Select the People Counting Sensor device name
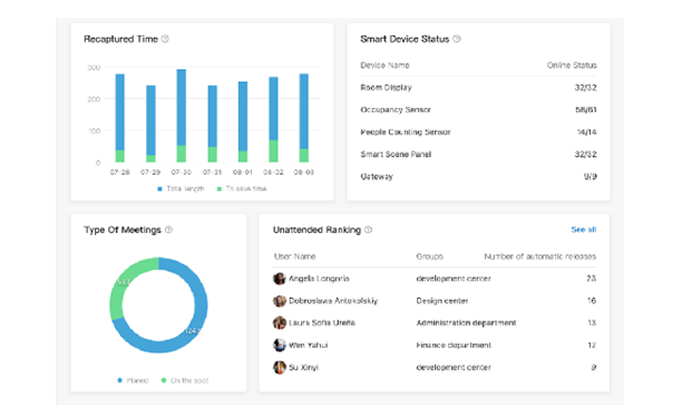Viewport: 700px width, 420px height. click(x=405, y=132)
